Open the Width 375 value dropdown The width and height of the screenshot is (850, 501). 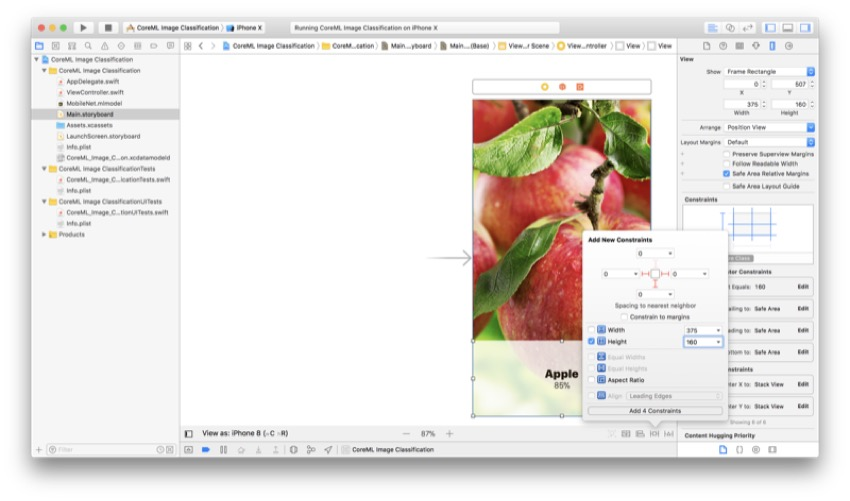point(718,330)
